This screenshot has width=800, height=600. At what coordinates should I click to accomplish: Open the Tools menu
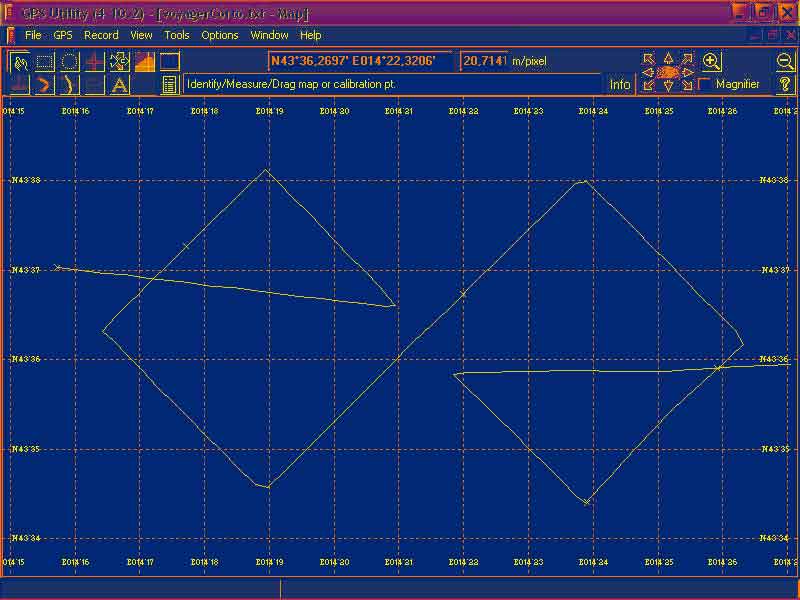tap(177, 35)
